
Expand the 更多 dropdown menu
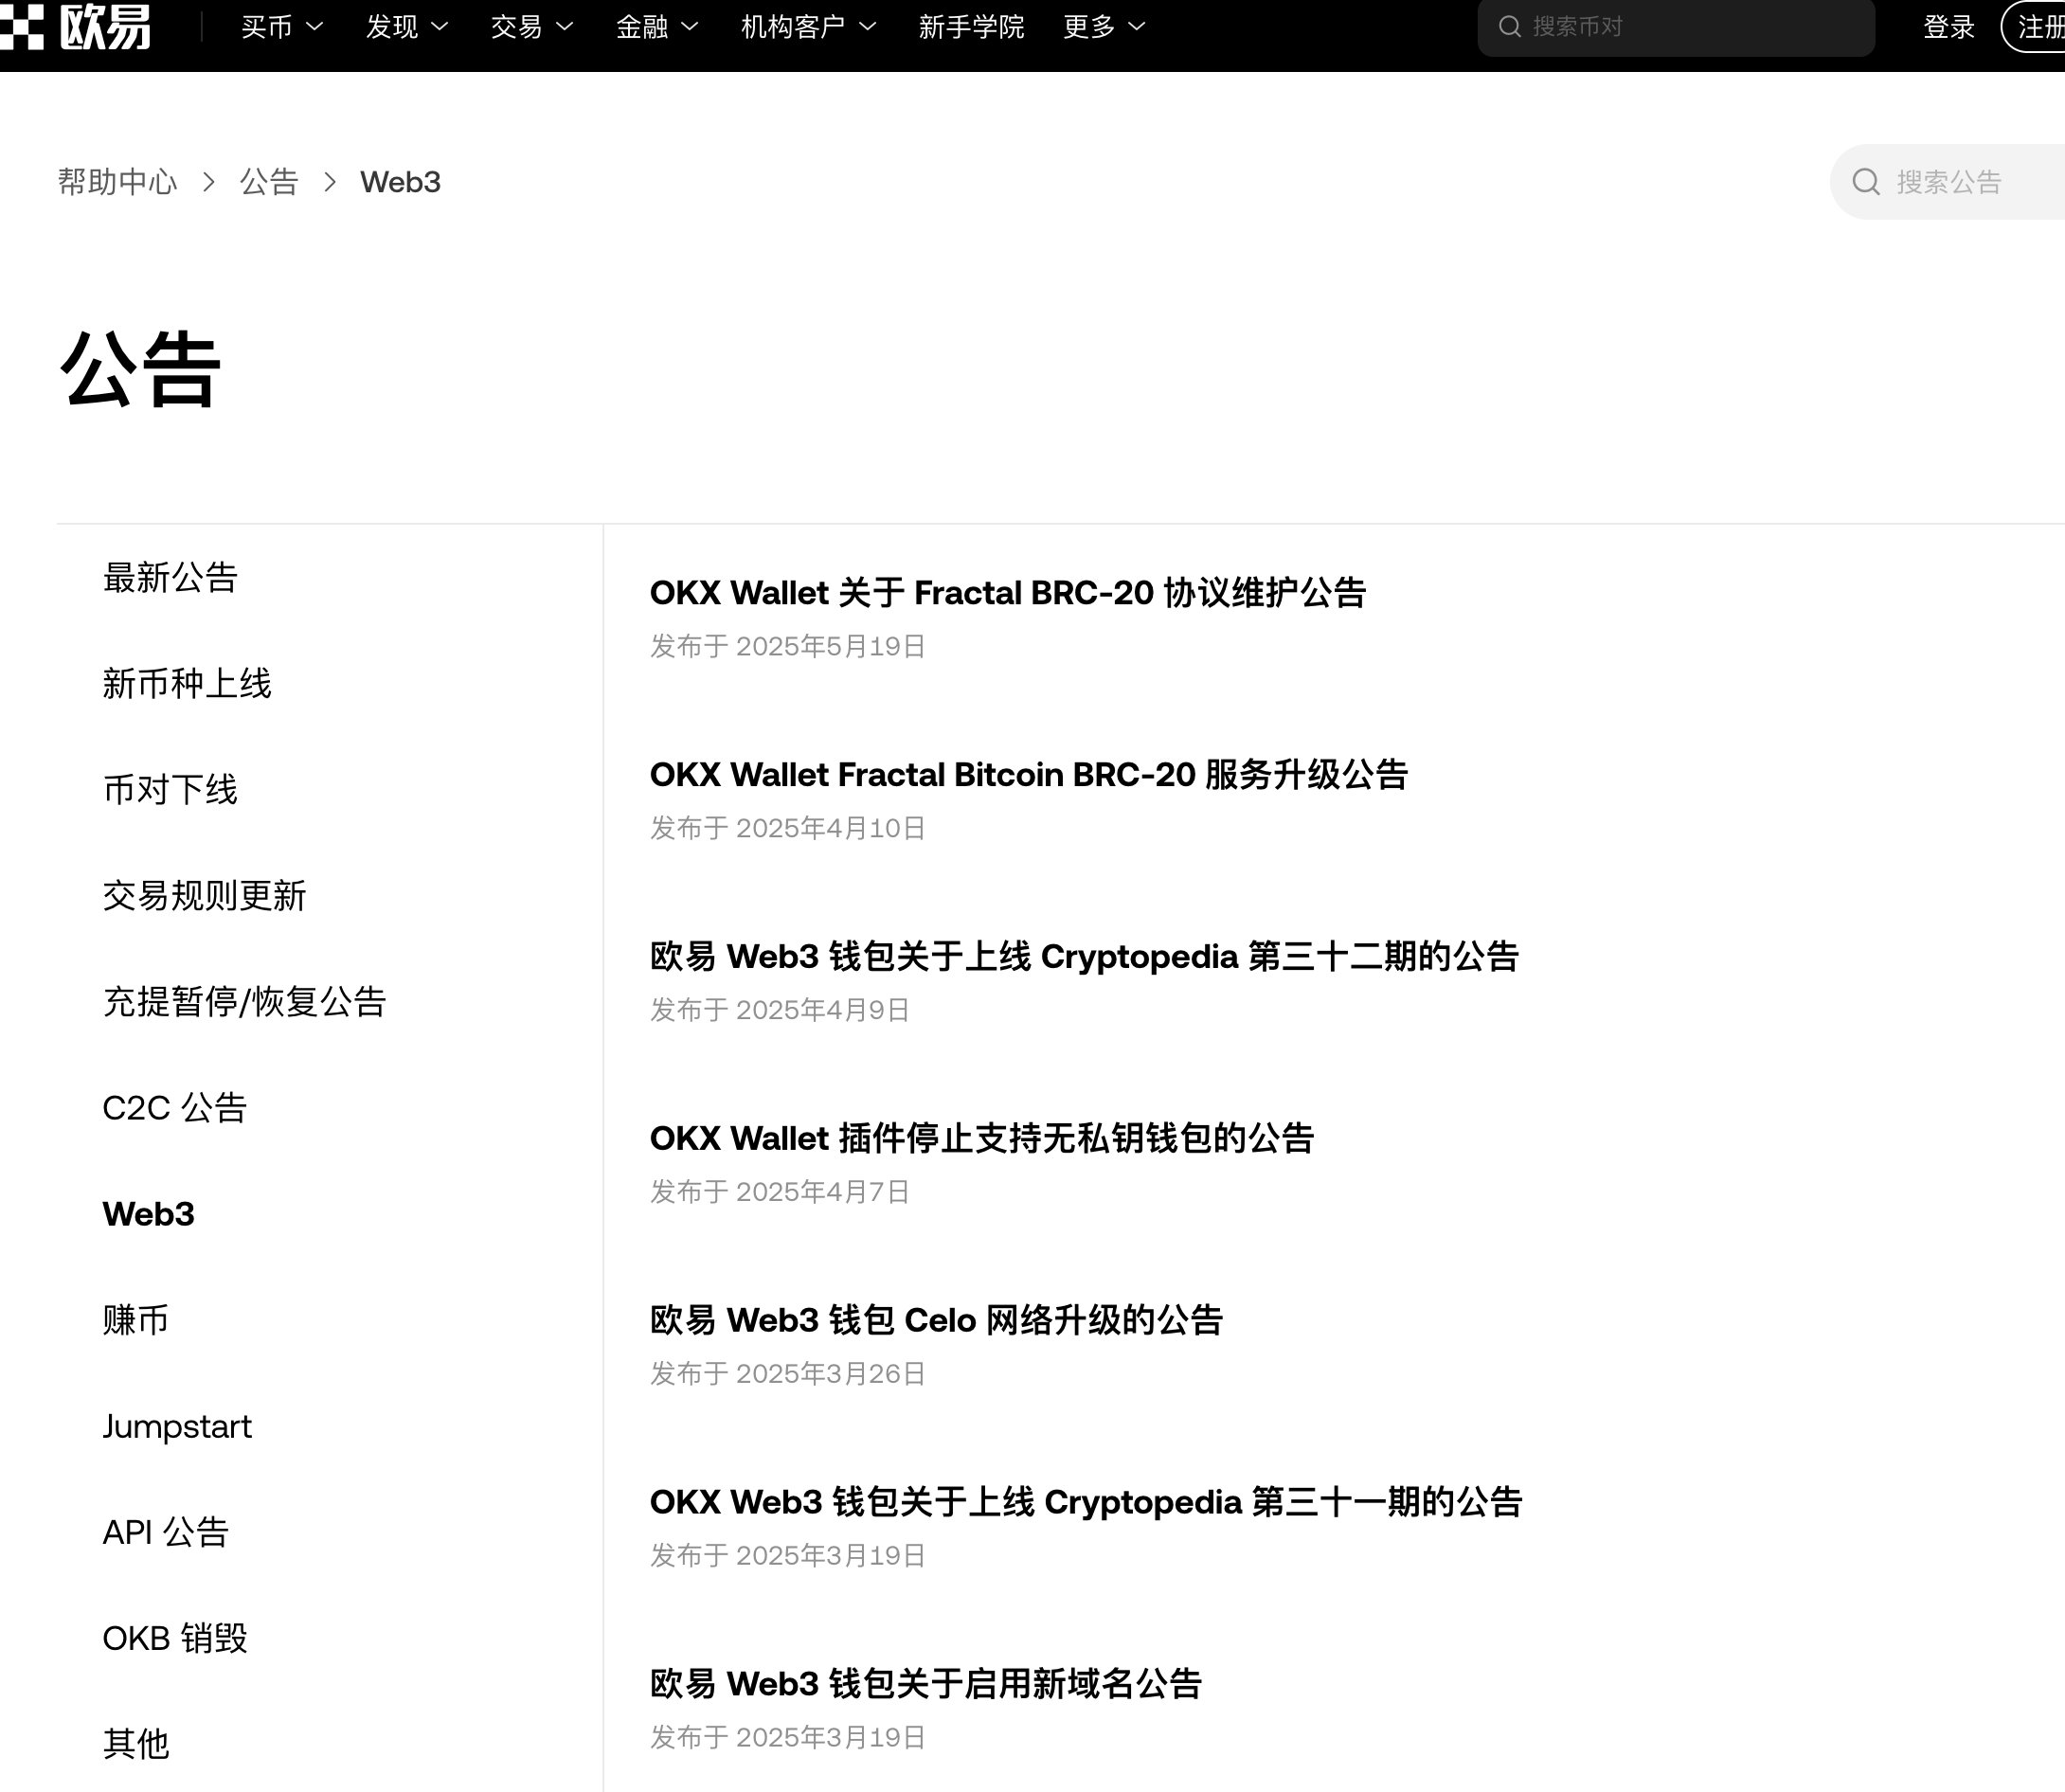coord(1104,27)
